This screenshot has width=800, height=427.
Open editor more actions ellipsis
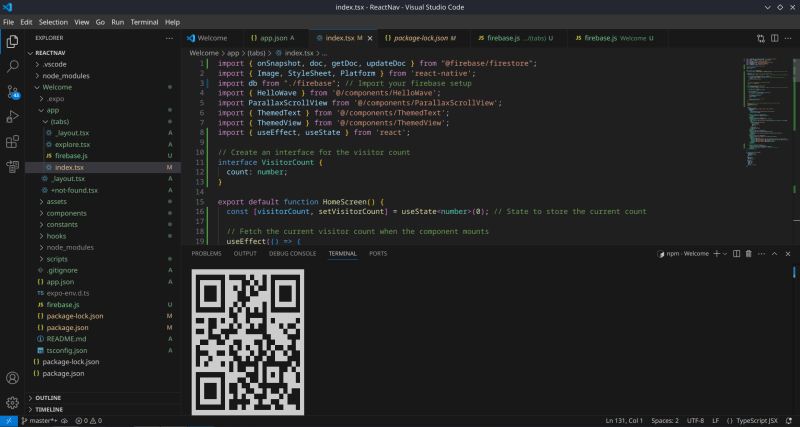tap(788, 38)
